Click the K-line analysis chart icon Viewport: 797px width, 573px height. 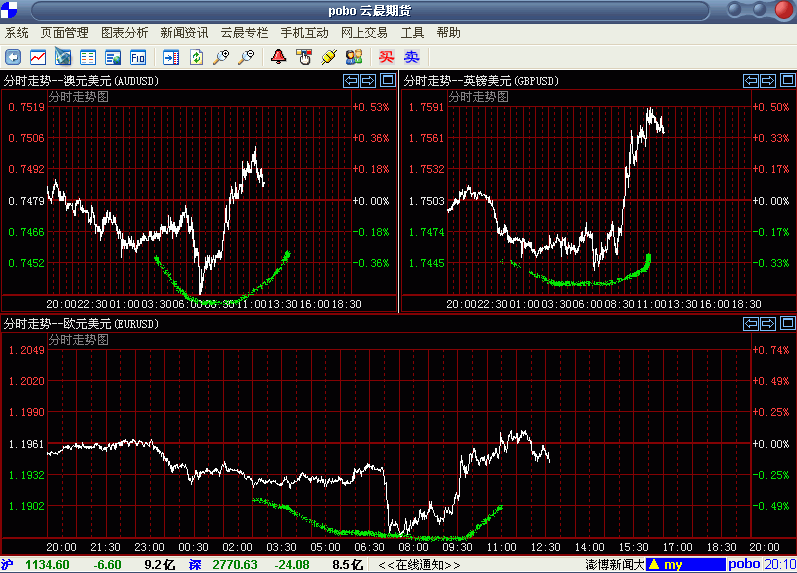tap(63, 57)
